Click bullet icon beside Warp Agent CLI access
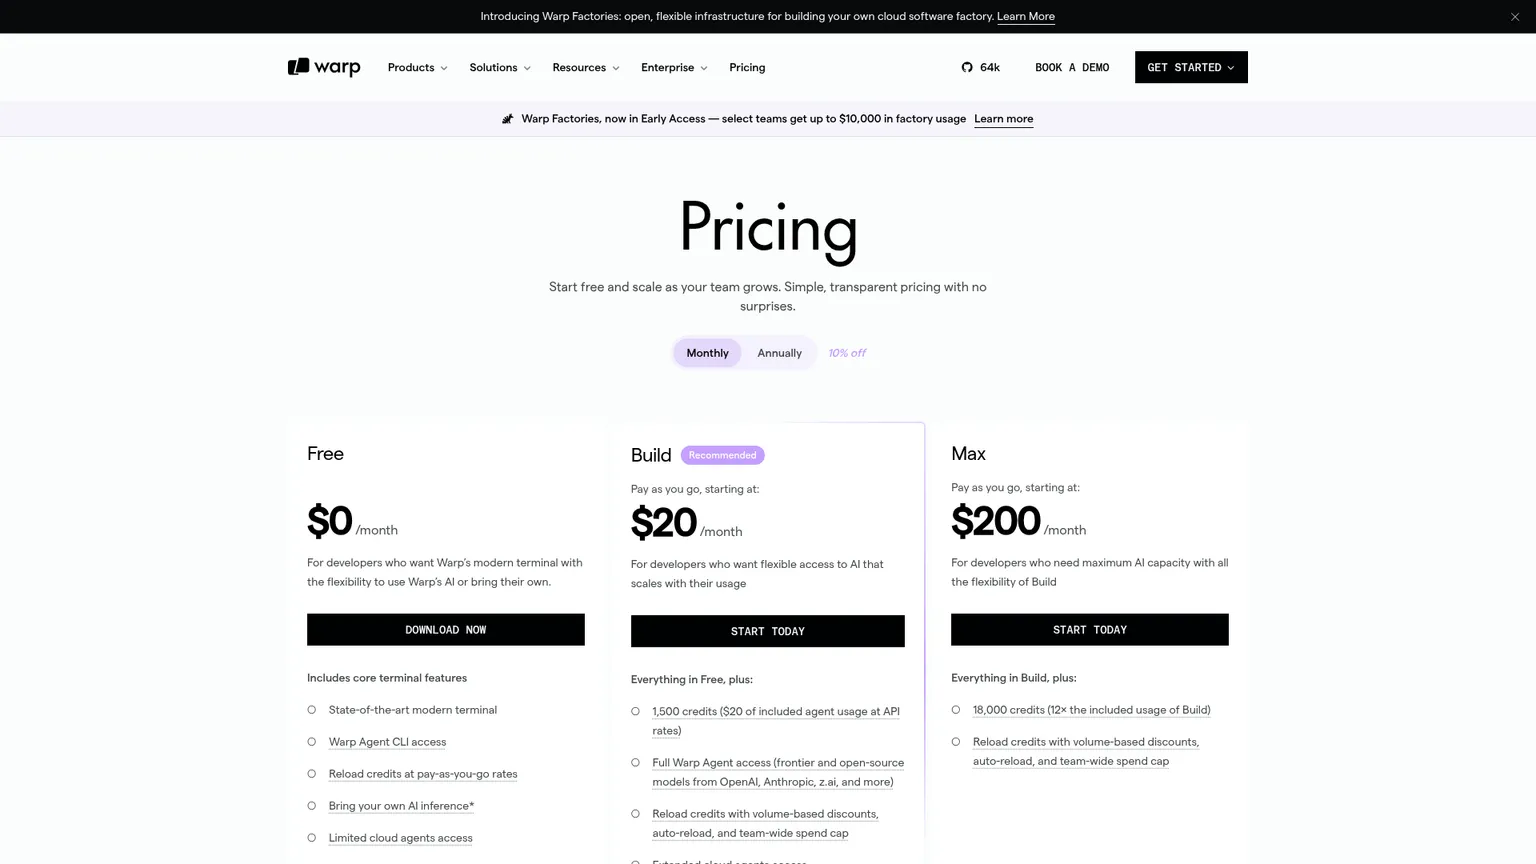 coord(312,742)
